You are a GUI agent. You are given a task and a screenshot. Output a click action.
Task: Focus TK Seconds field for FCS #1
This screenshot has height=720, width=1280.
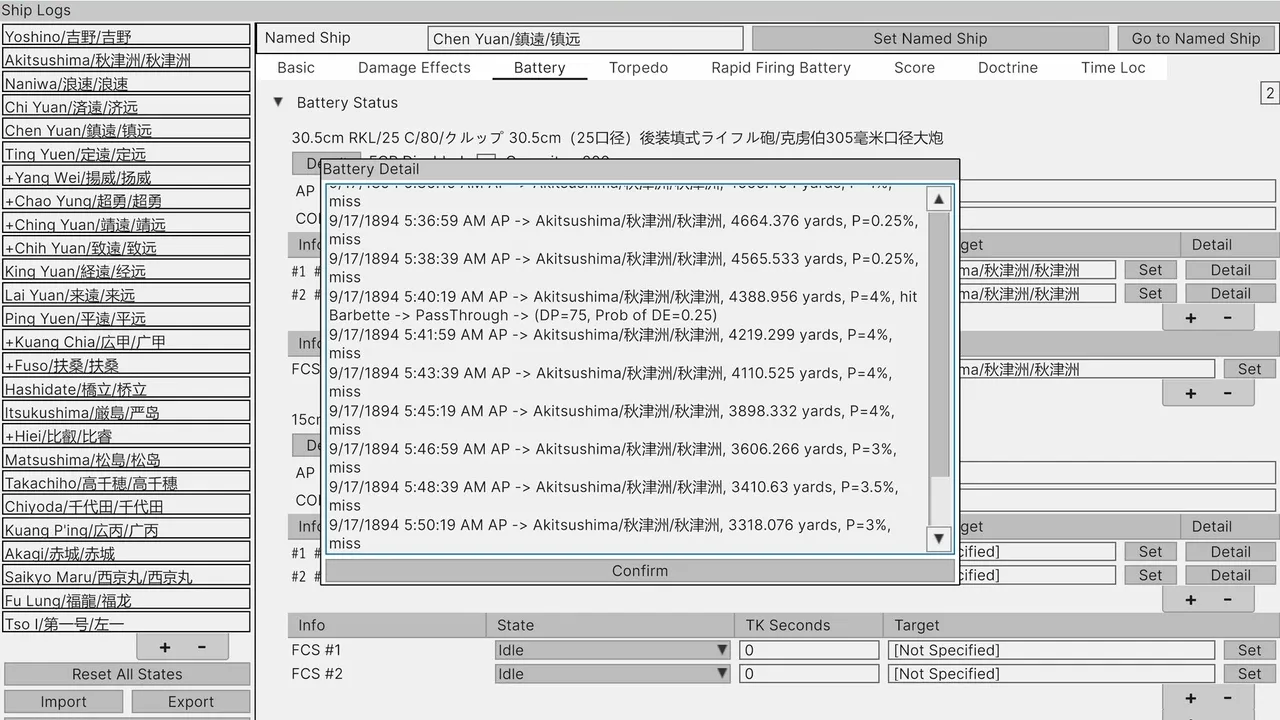click(810, 650)
